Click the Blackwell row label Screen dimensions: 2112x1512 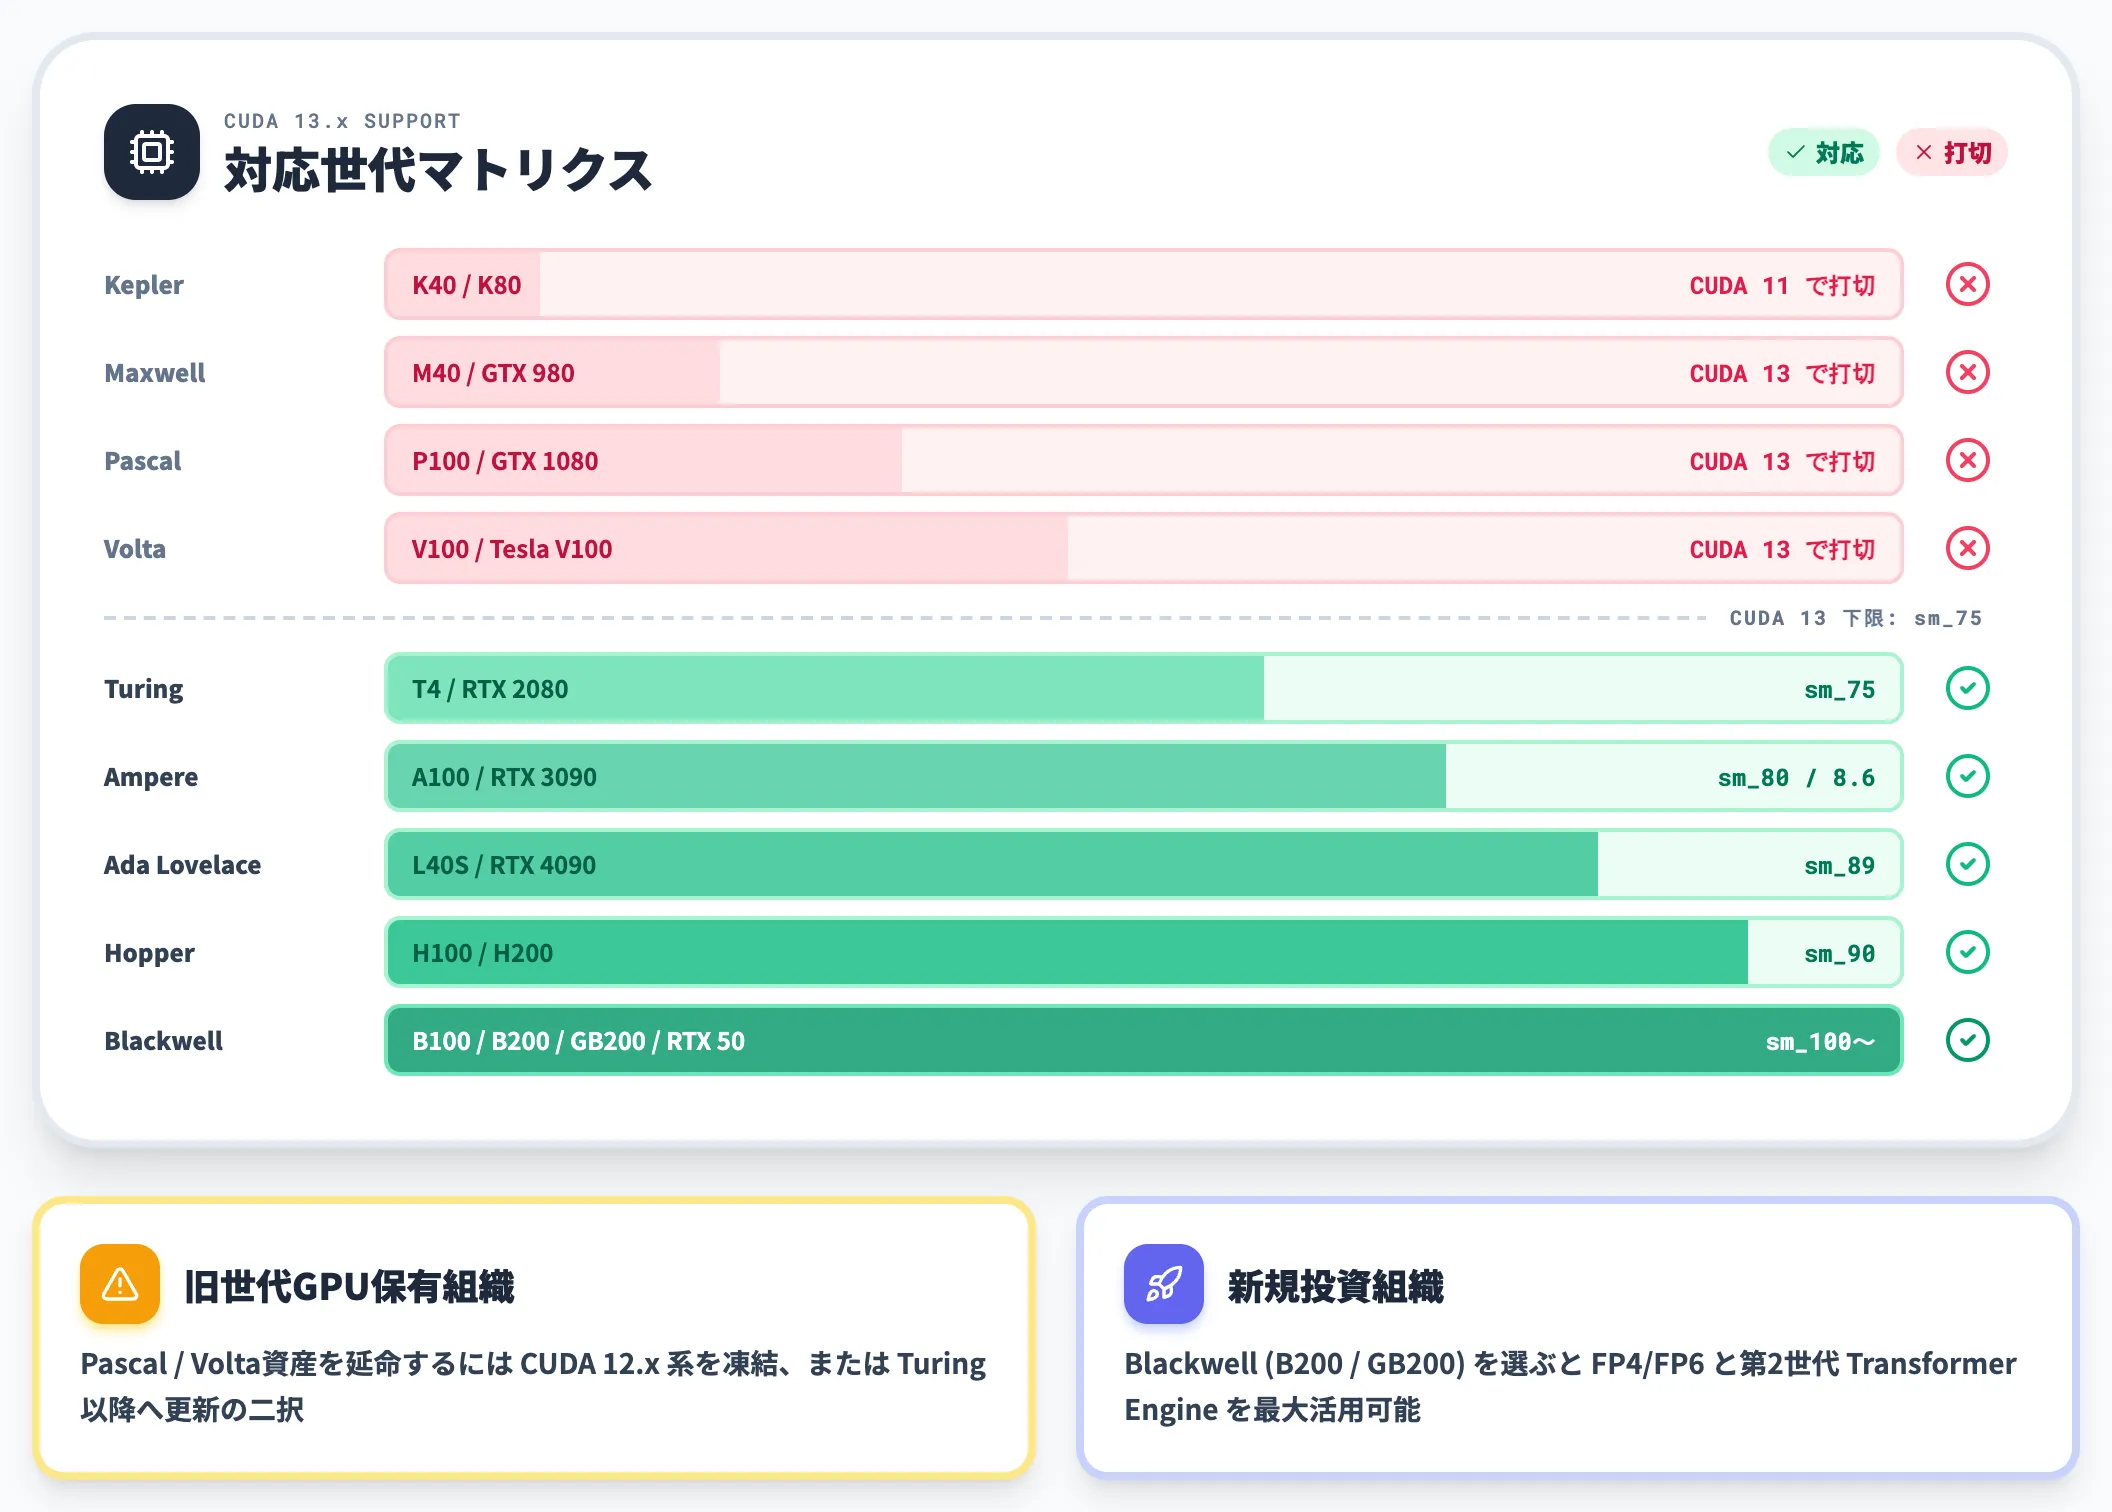coord(163,1041)
